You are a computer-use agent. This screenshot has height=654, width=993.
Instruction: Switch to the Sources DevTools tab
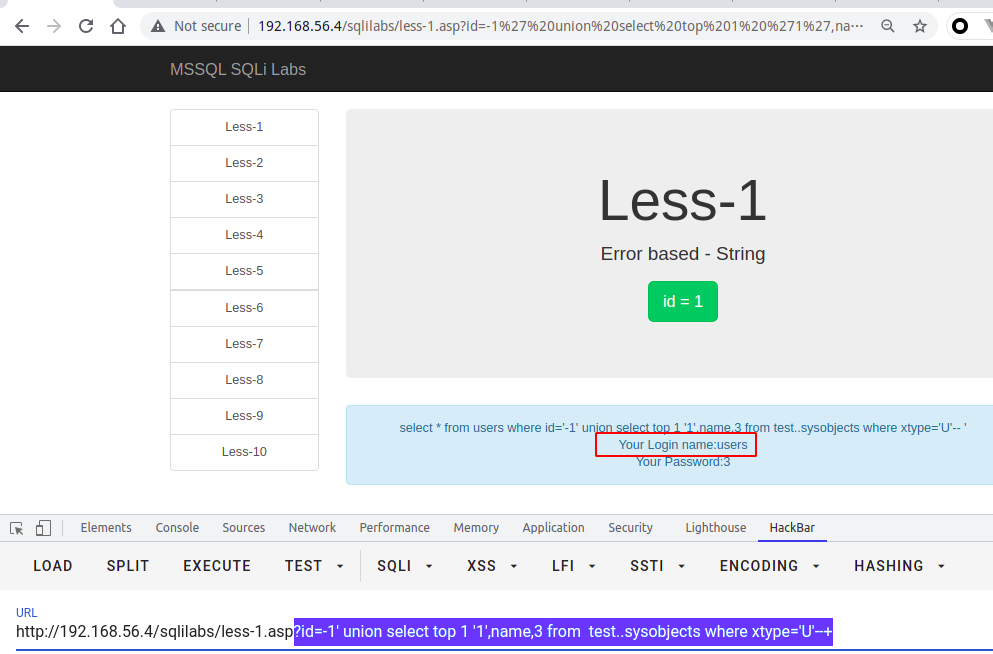pyautogui.click(x=244, y=528)
